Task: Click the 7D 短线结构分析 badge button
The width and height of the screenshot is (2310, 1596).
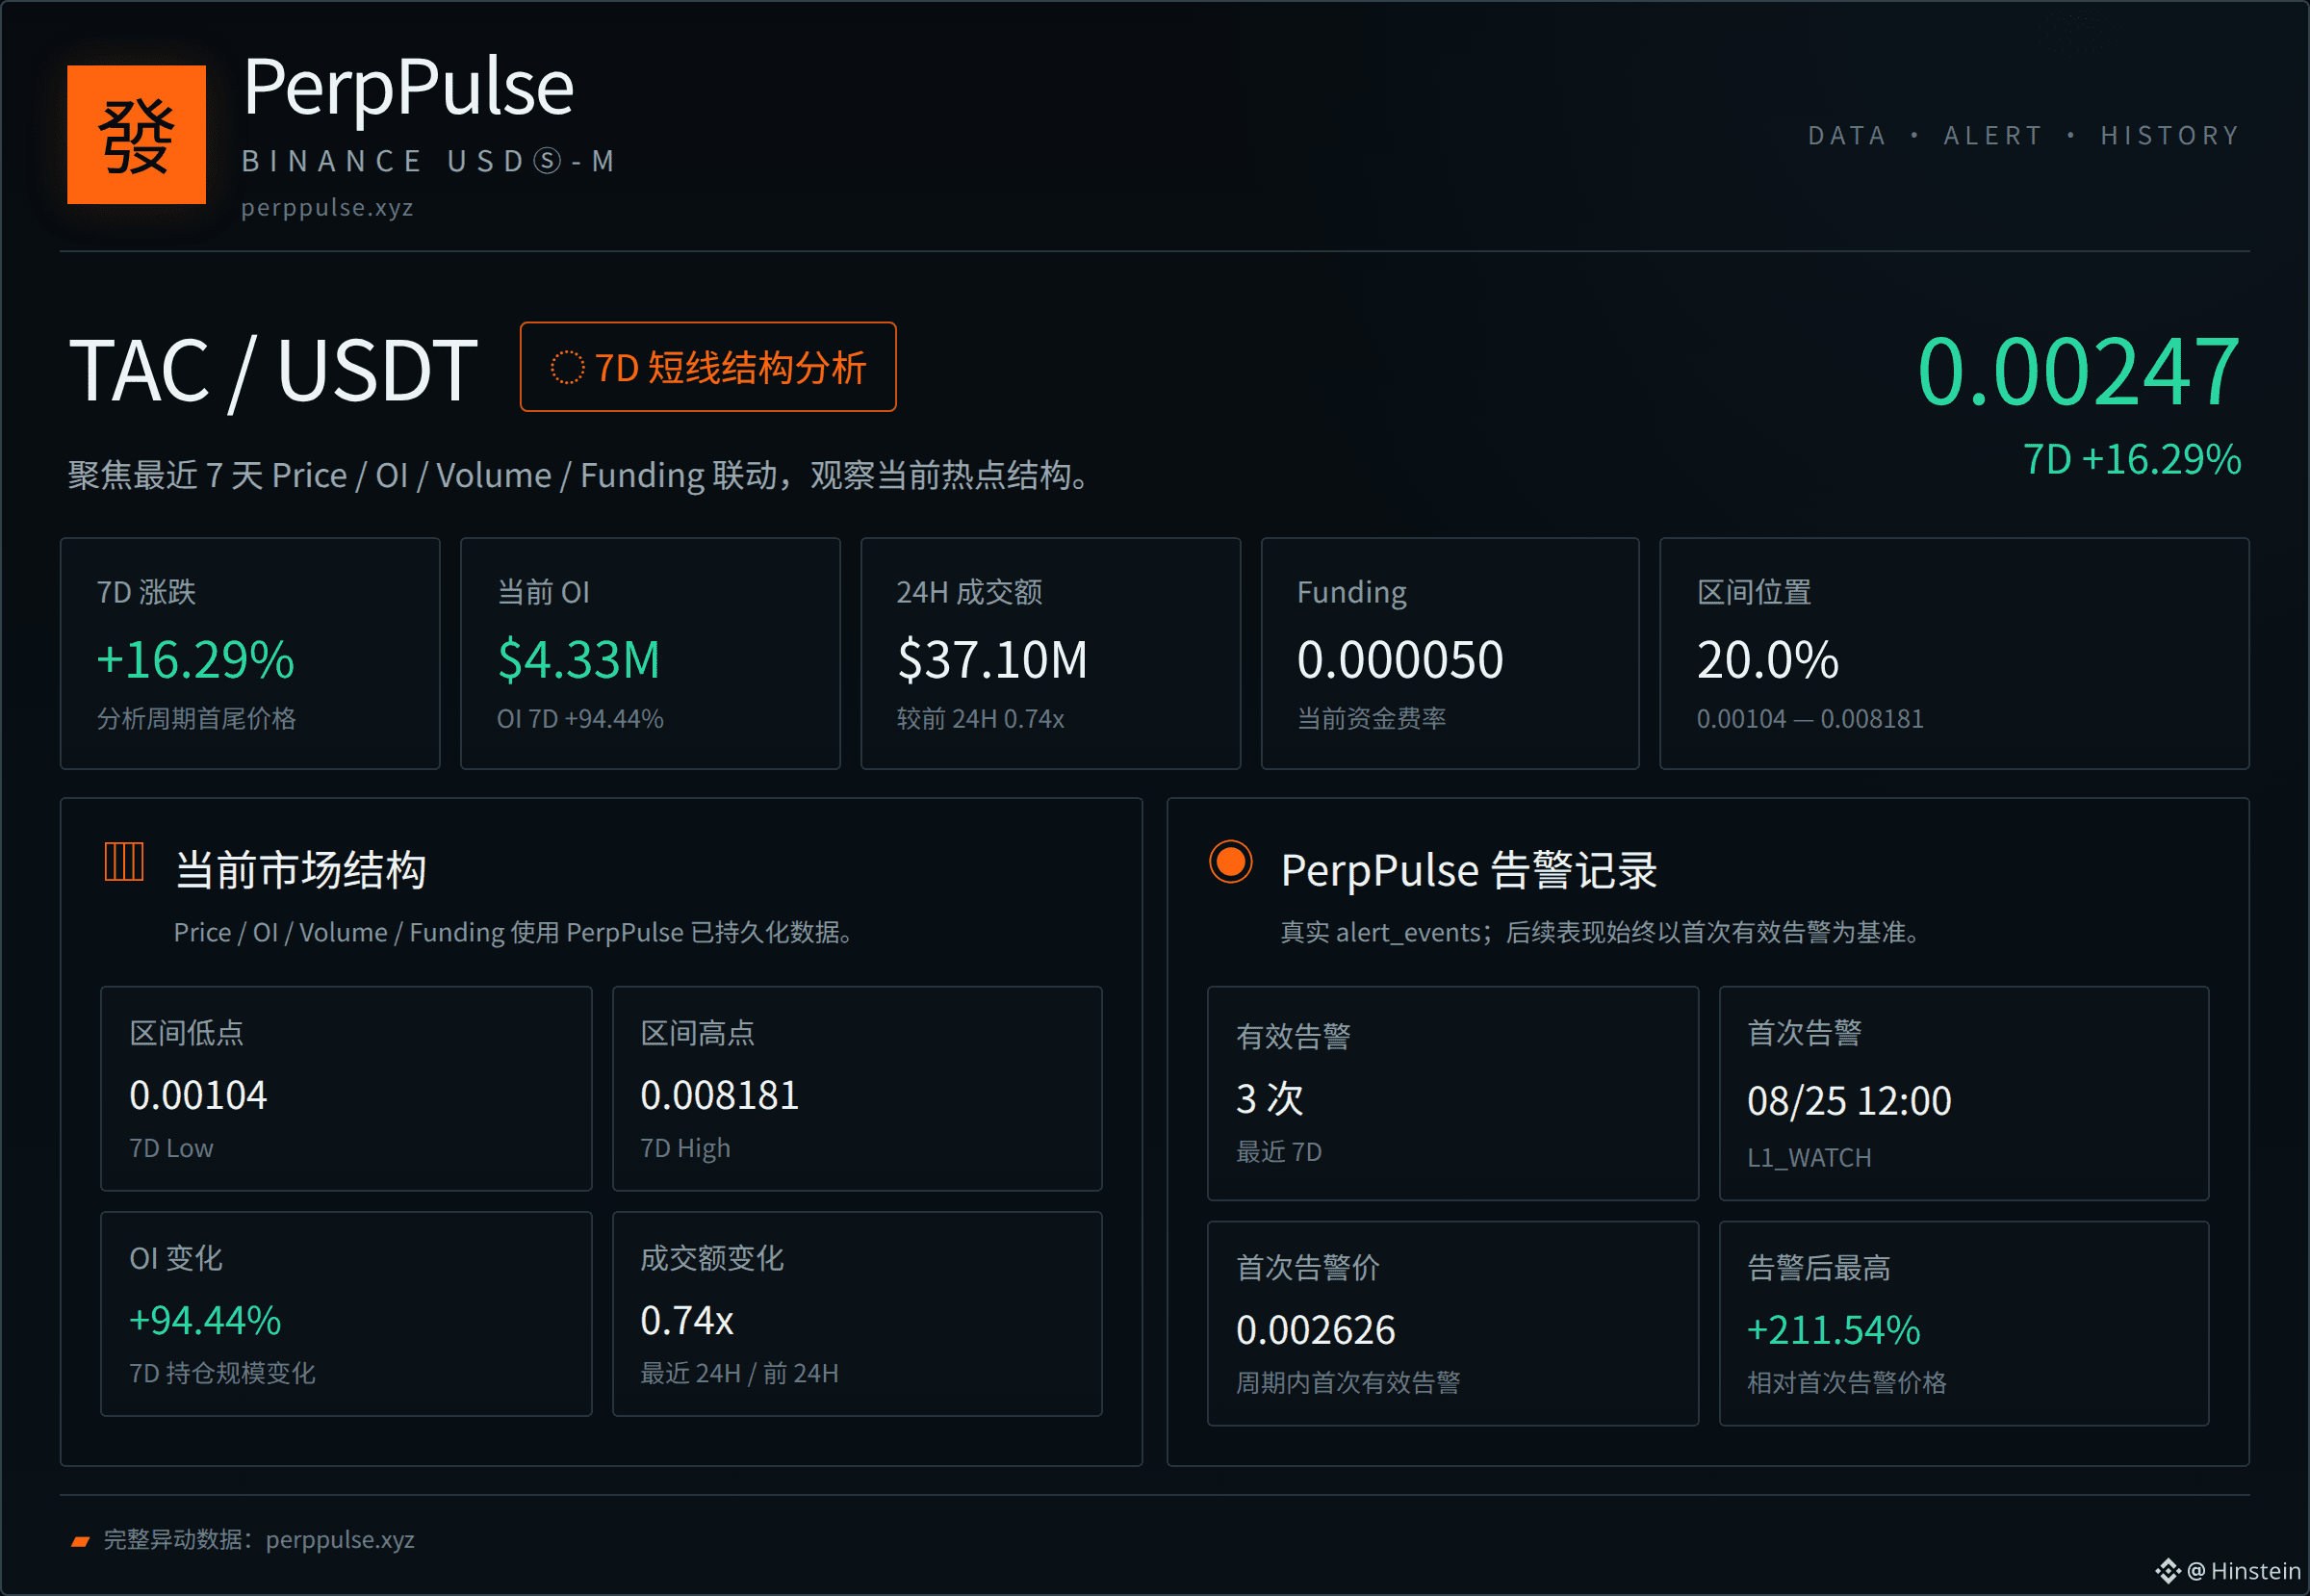Action: point(708,367)
